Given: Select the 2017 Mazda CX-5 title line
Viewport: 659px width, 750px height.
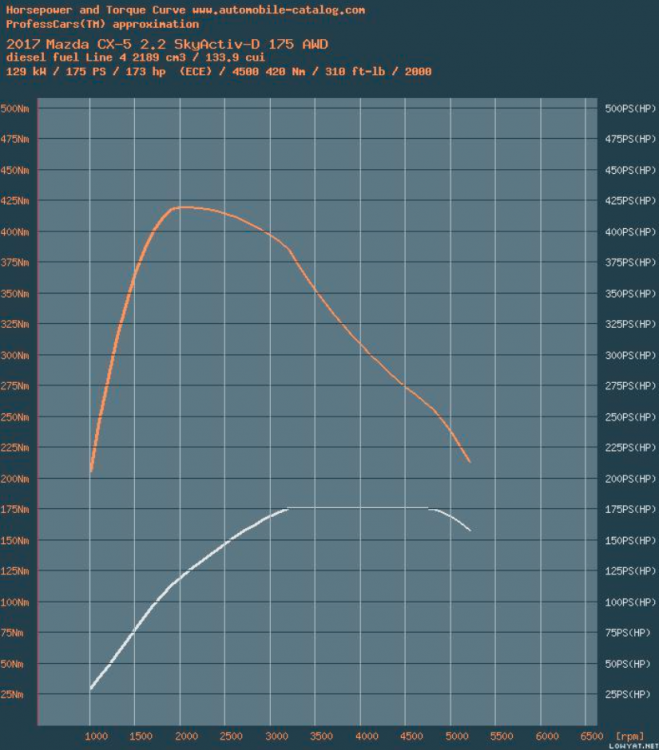Looking at the screenshot, I should point(167,44).
